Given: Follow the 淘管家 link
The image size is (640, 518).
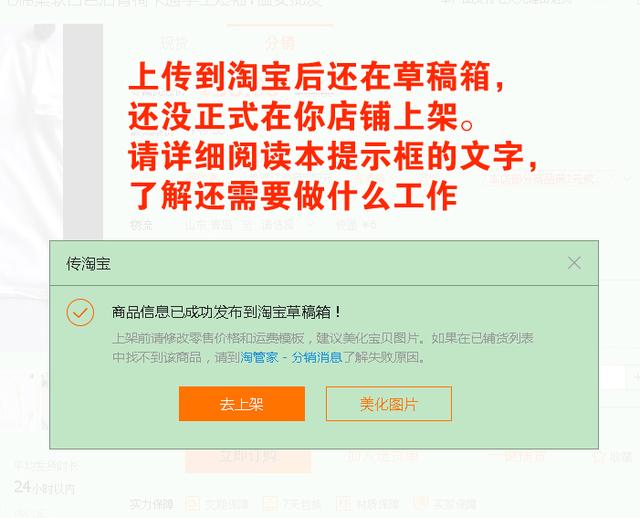Looking at the screenshot, I should [259, 358].
